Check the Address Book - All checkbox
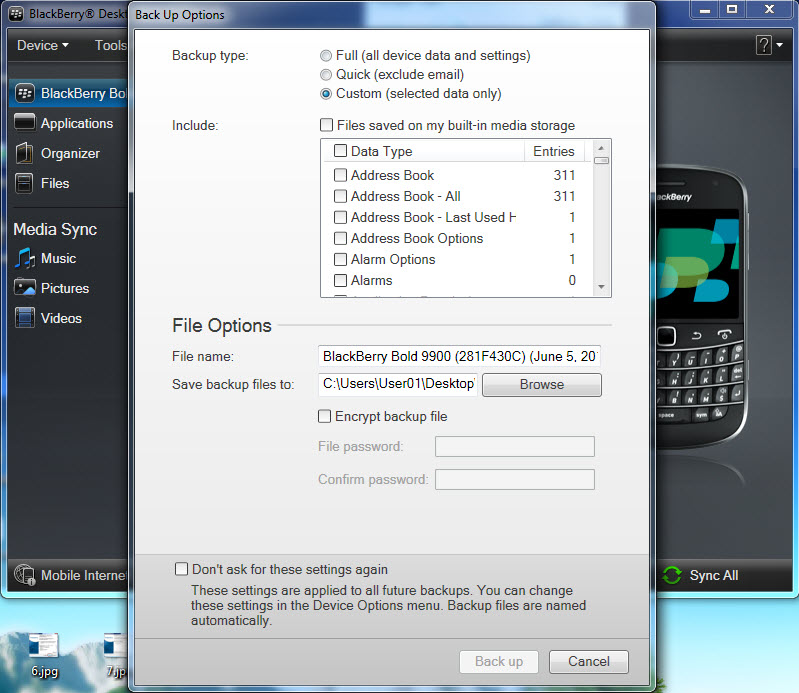 (340, 196)
